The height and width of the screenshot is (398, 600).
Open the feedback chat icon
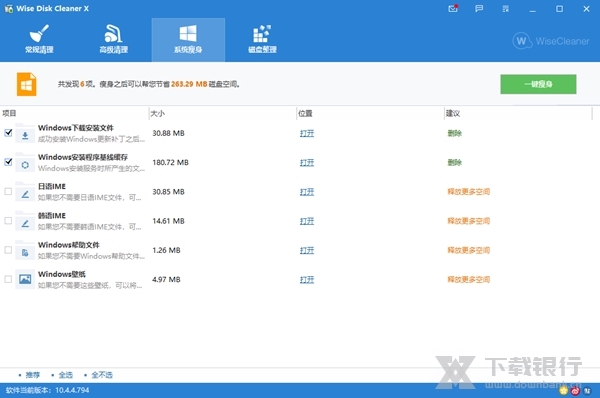(x=479, y=8)
